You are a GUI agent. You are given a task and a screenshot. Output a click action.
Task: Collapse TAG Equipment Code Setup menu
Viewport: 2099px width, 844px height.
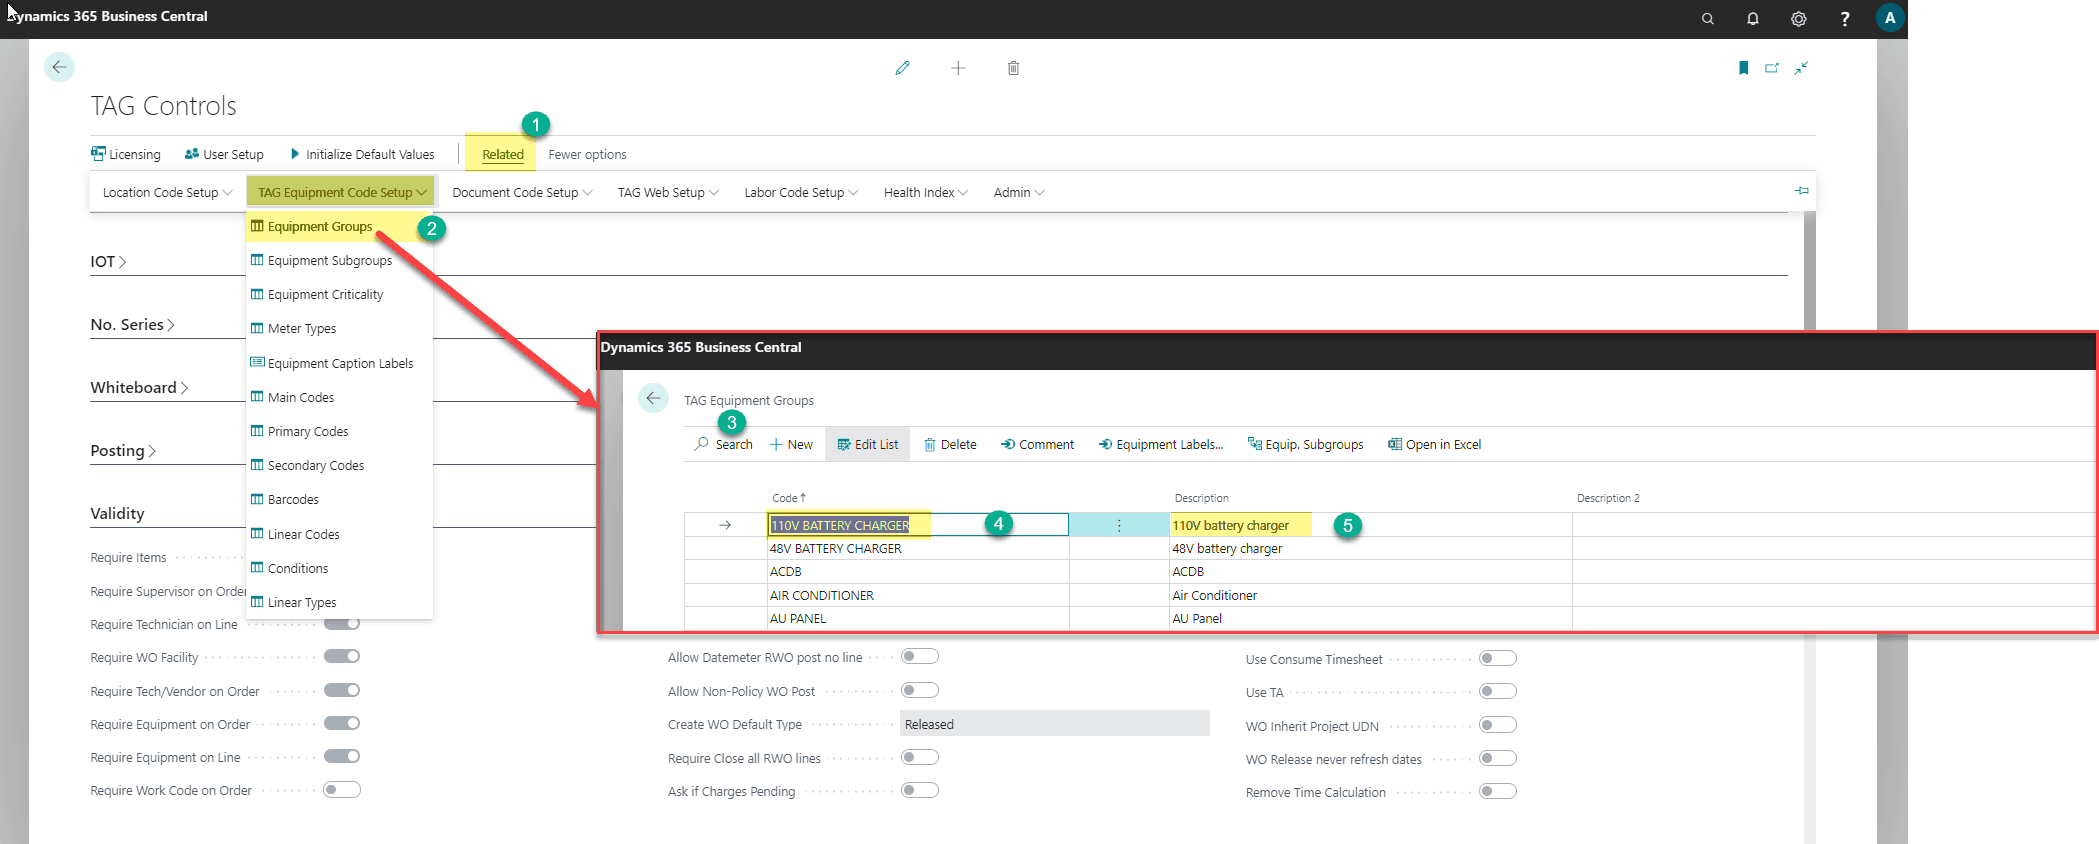click(342, 192)
